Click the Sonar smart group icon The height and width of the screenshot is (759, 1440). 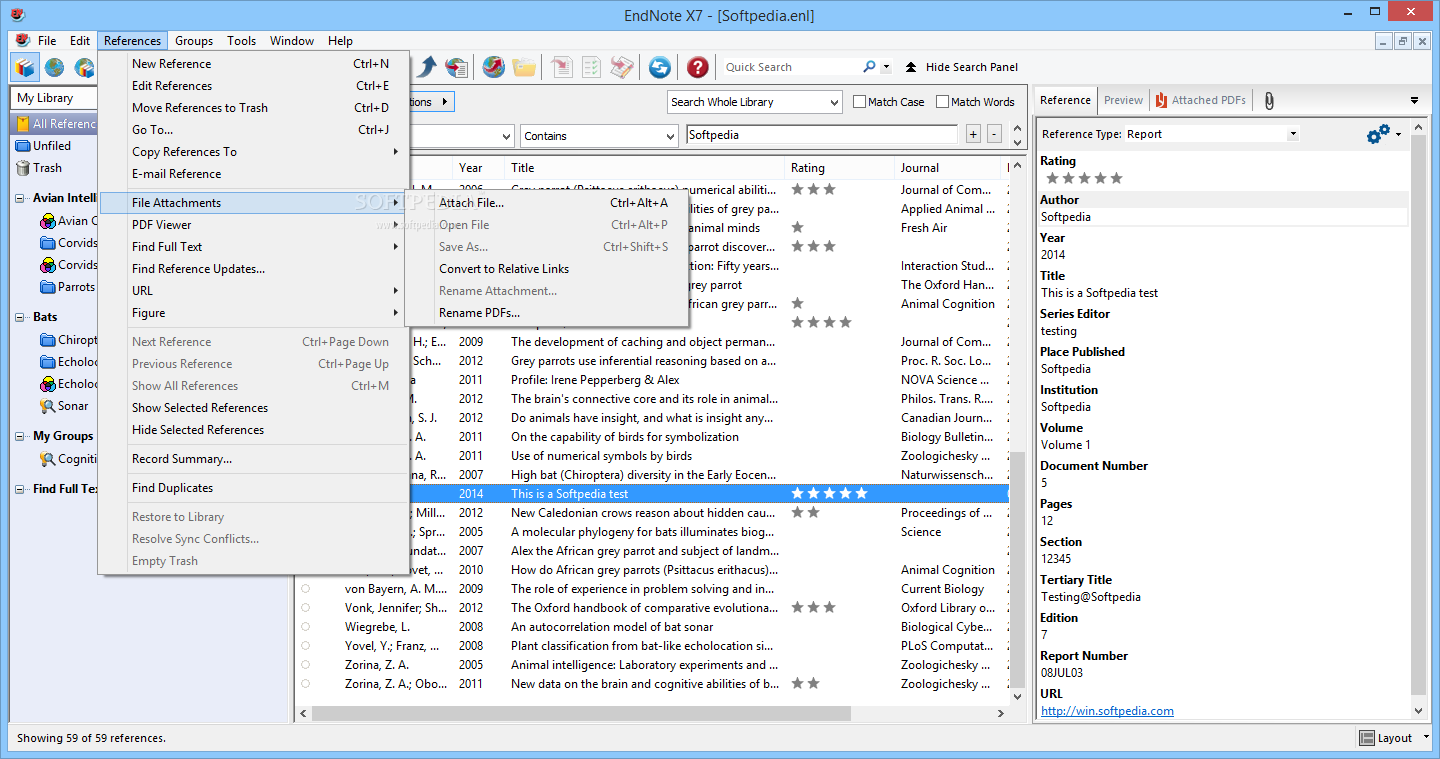coord(47,406)
